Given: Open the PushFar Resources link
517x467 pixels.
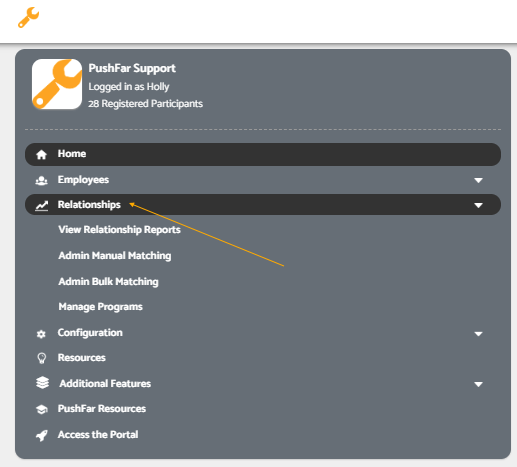Looking at the screenshot, I should 102,409.
